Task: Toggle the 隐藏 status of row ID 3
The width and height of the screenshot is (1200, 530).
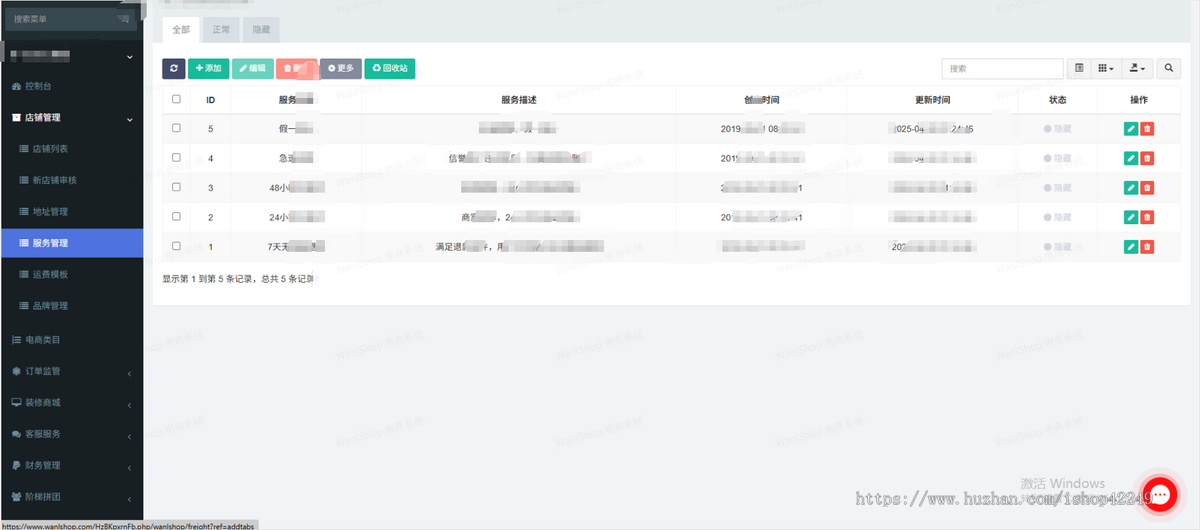Action: pos(1057,187)
